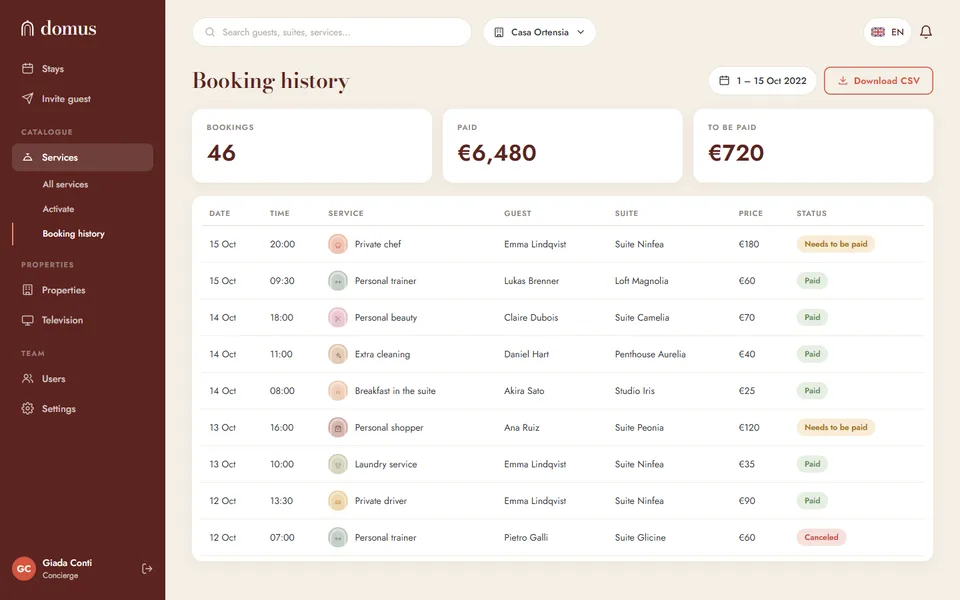The height and width of the screenshot is (600, 960).
Task: Click the Paid €6,480 summary card
Action: pyautogui.click(x=563, y=146)
